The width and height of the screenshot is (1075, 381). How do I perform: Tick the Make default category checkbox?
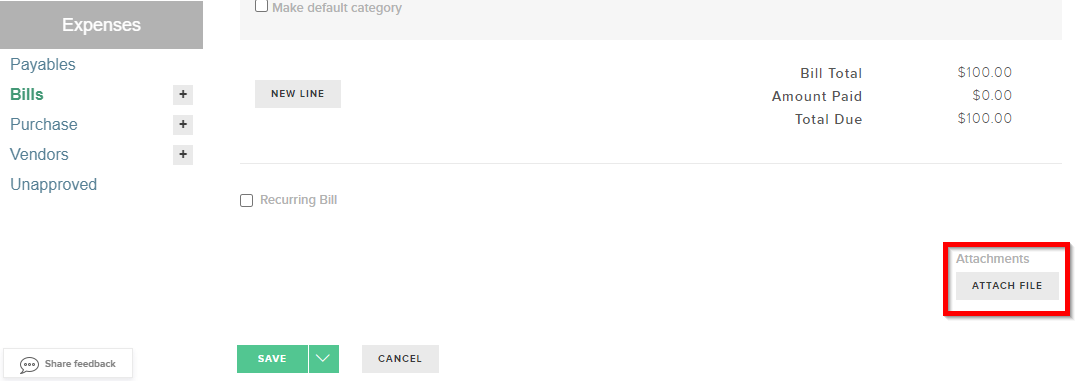coord(261,6)
